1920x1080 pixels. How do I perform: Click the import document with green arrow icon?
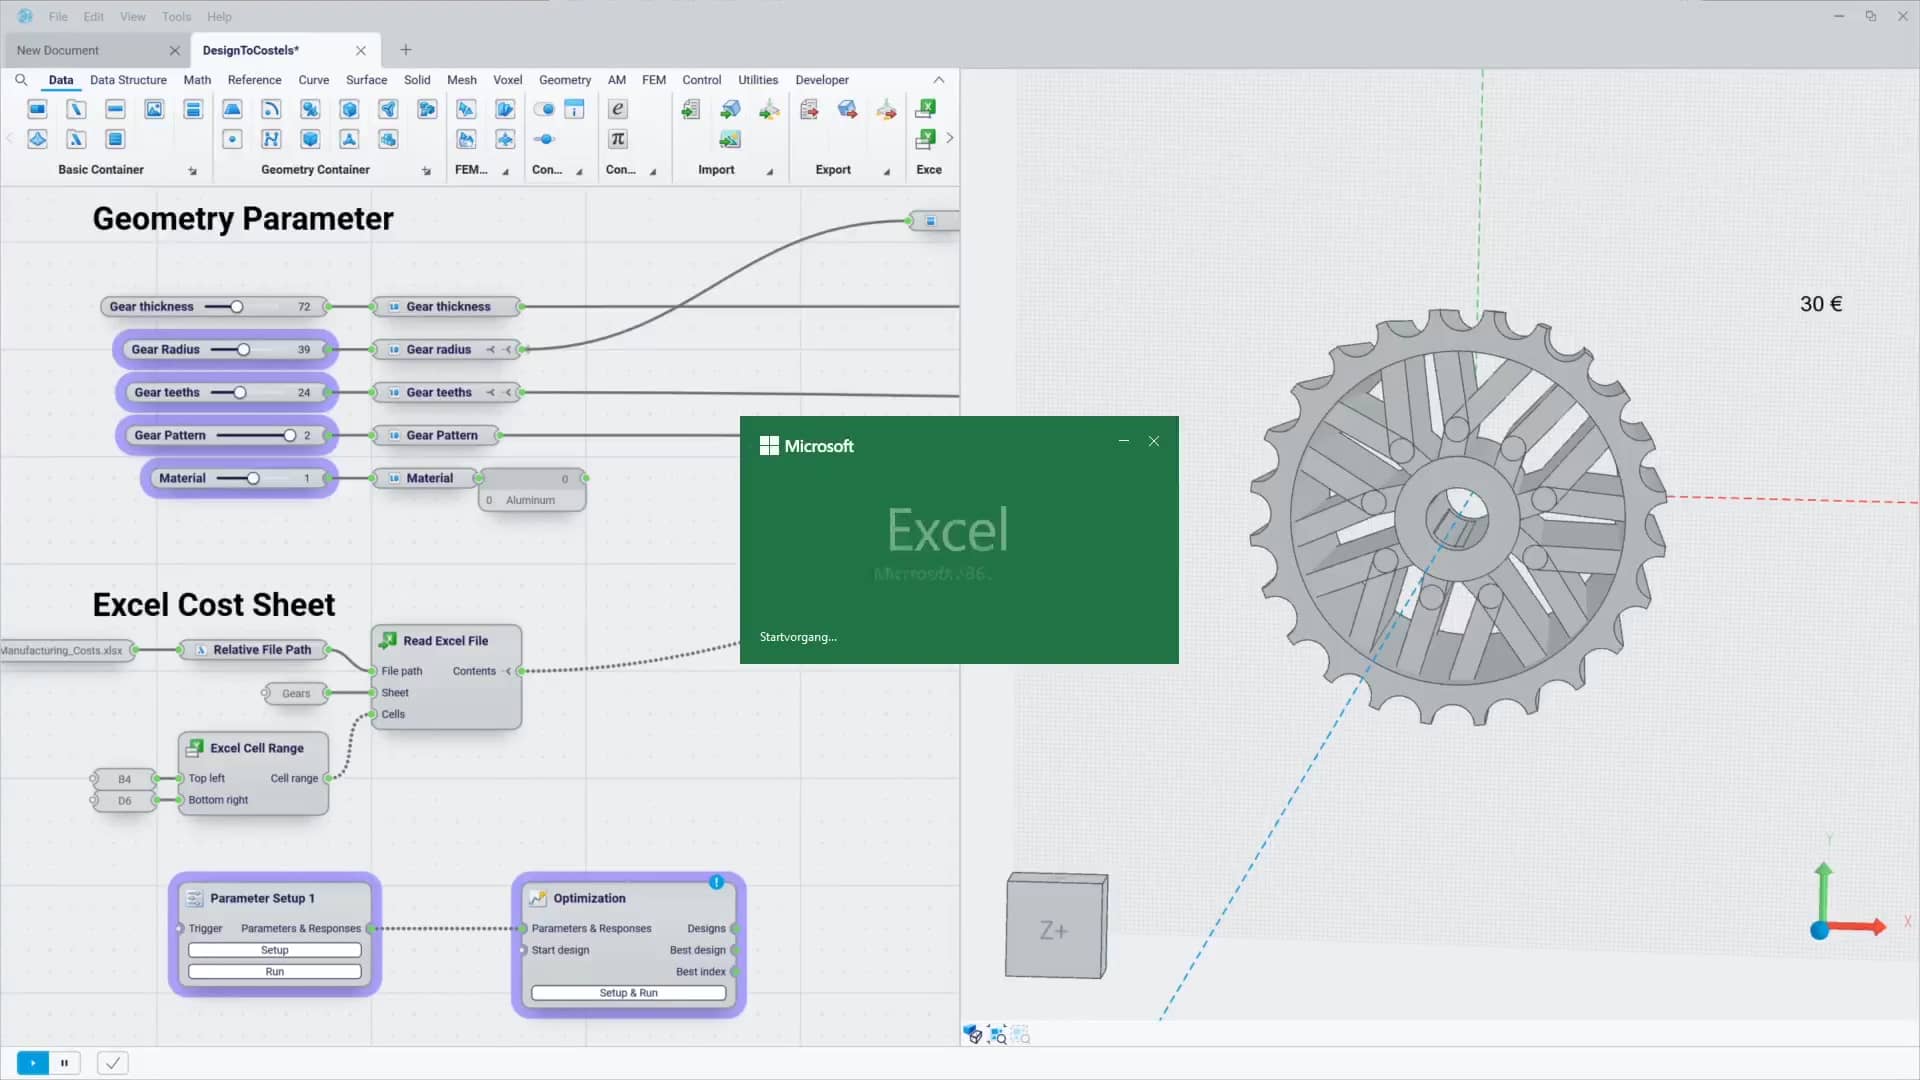click(x=690, y=109)
